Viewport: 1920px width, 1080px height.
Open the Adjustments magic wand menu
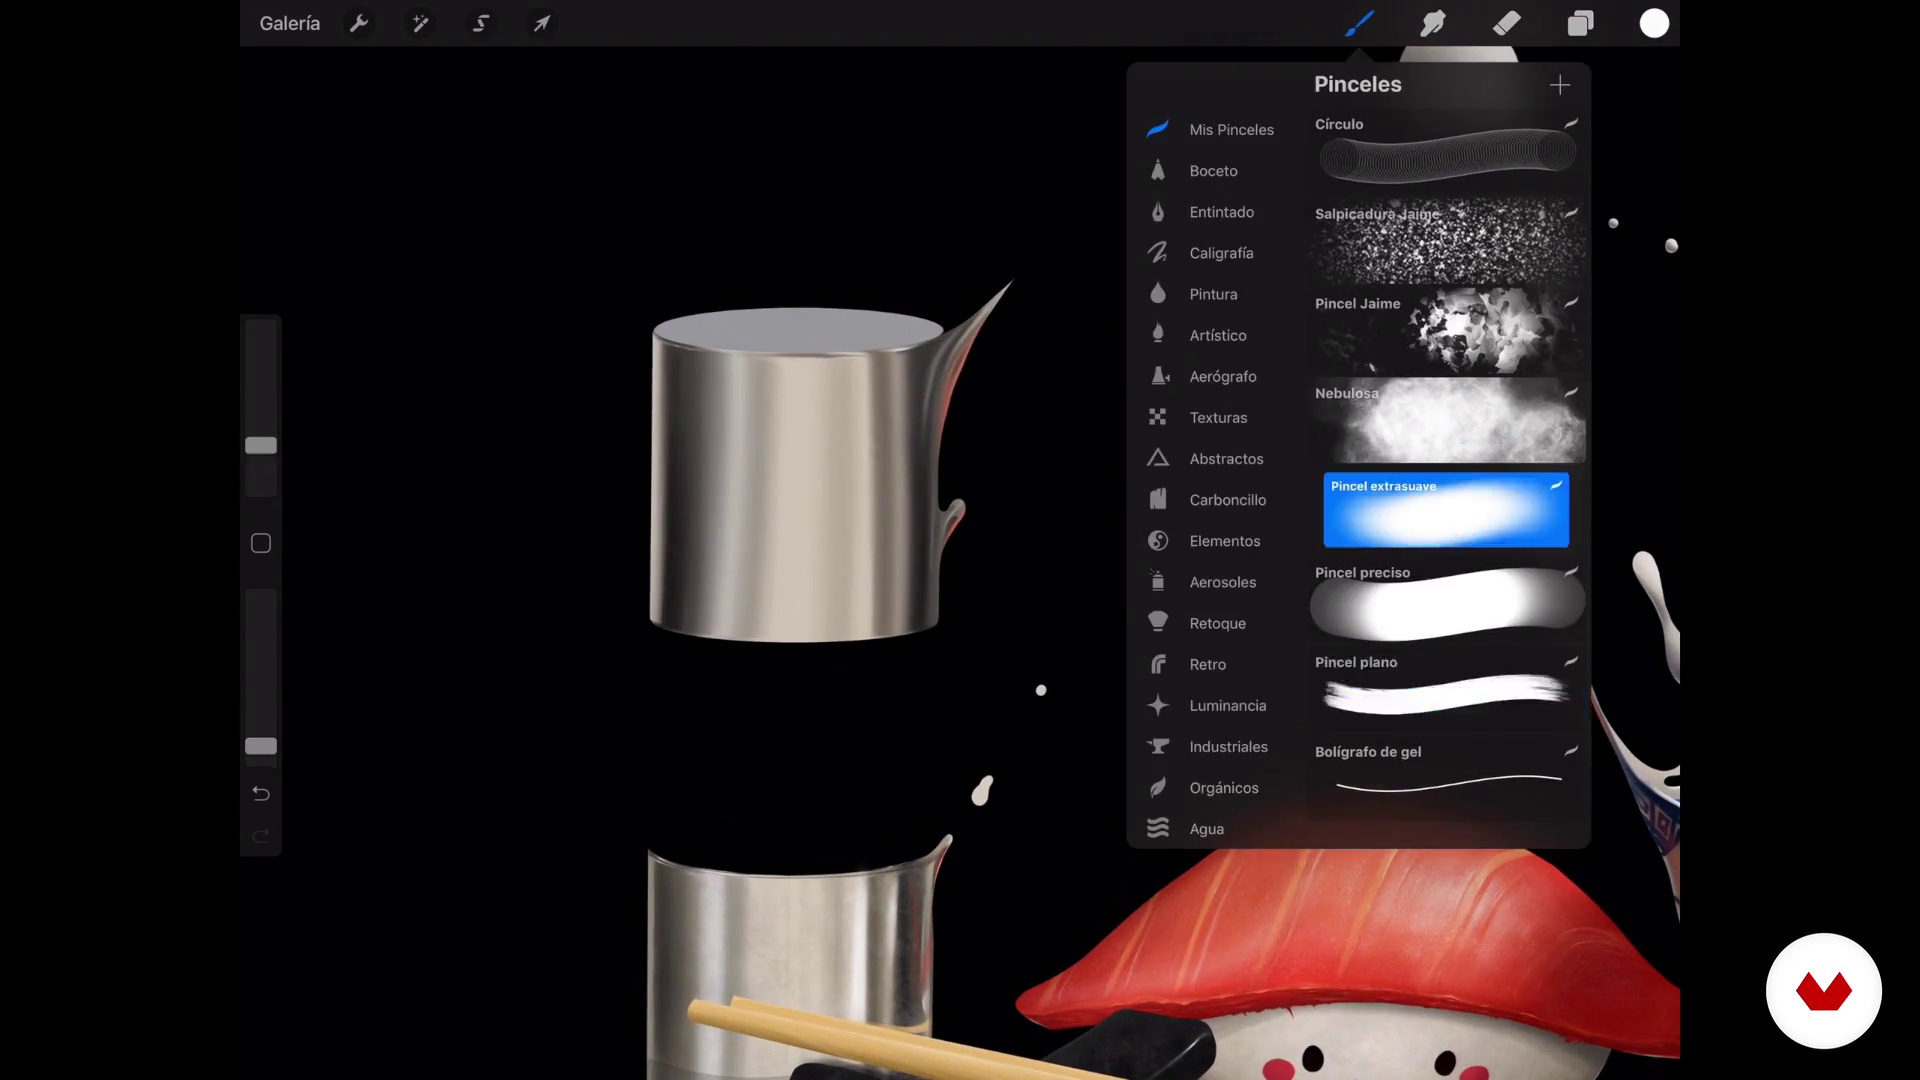(420, 23)
